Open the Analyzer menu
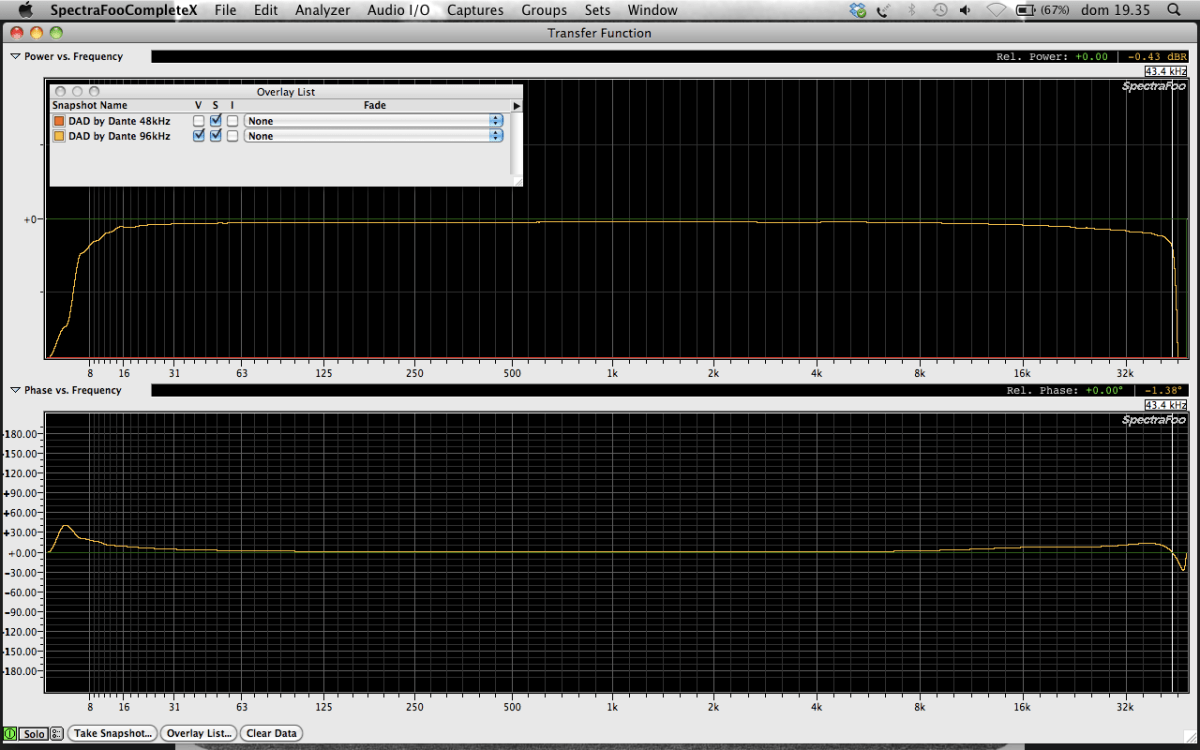Screen dimensions: 1200x750 tap(322, 10)
